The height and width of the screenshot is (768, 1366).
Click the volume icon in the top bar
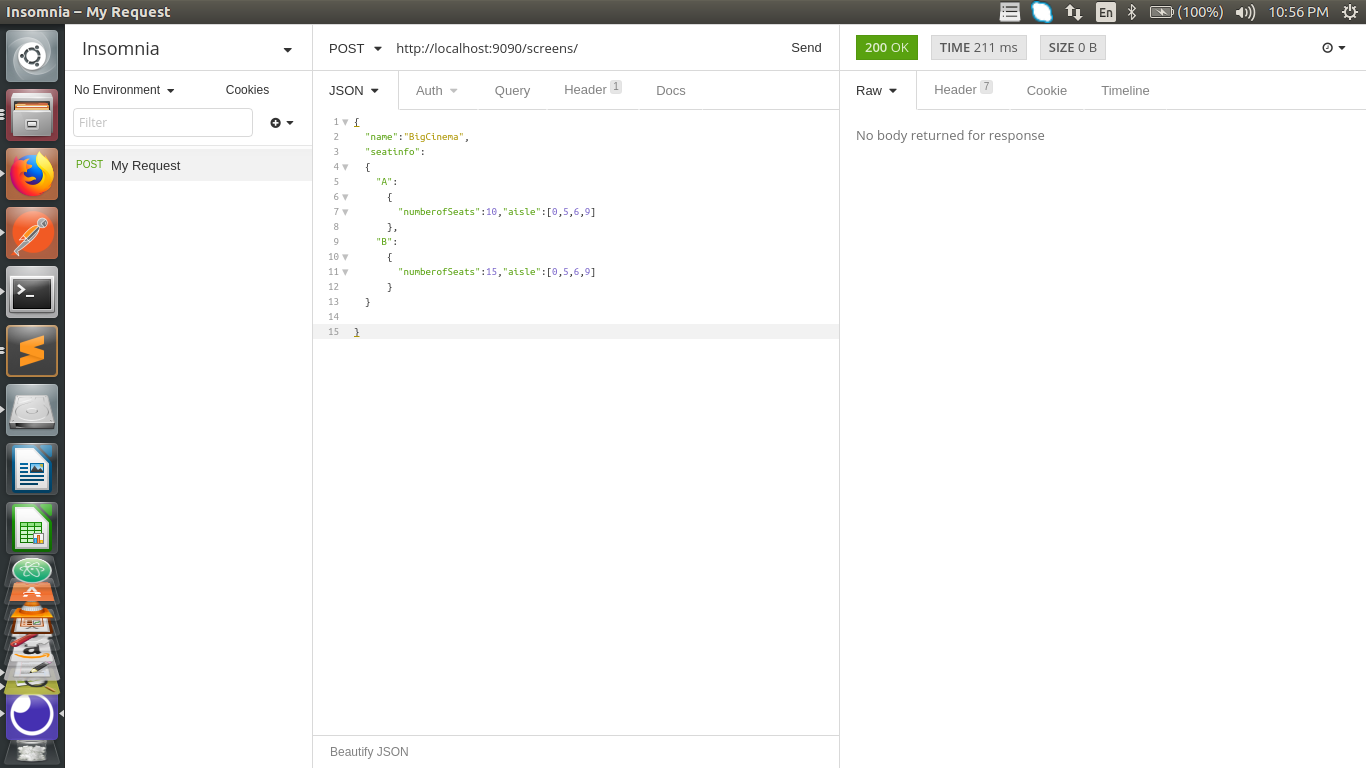coord(1244,12)
